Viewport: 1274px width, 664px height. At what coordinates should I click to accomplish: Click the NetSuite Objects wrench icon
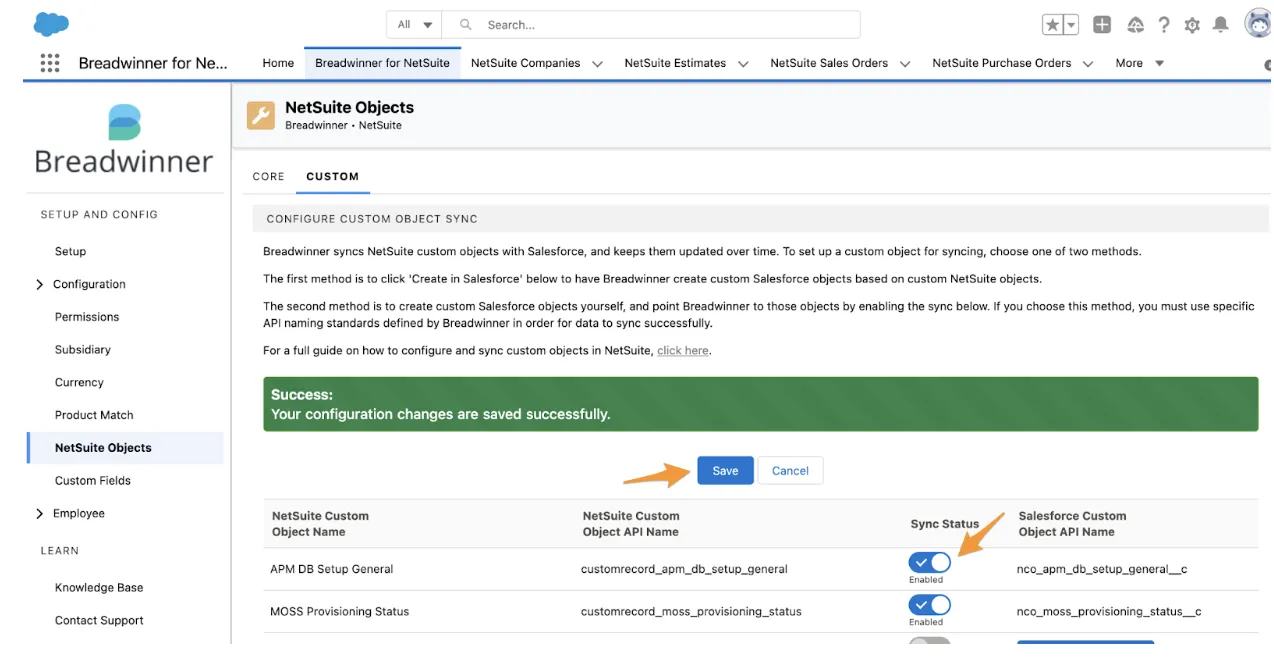click(261, 116)
